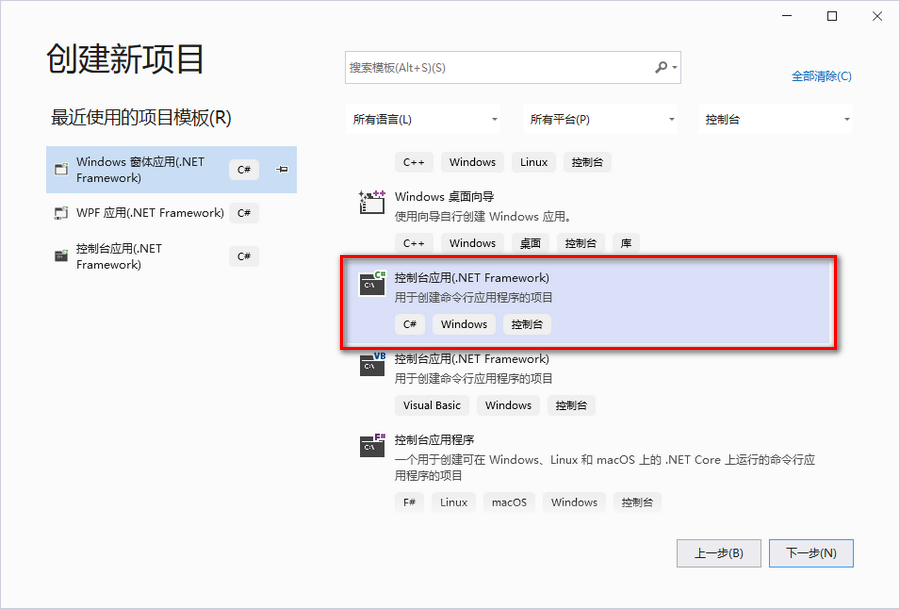This screenshot has width=900, height=609.
Task: Close the 创建新项目 dialog
Action: 877,16
